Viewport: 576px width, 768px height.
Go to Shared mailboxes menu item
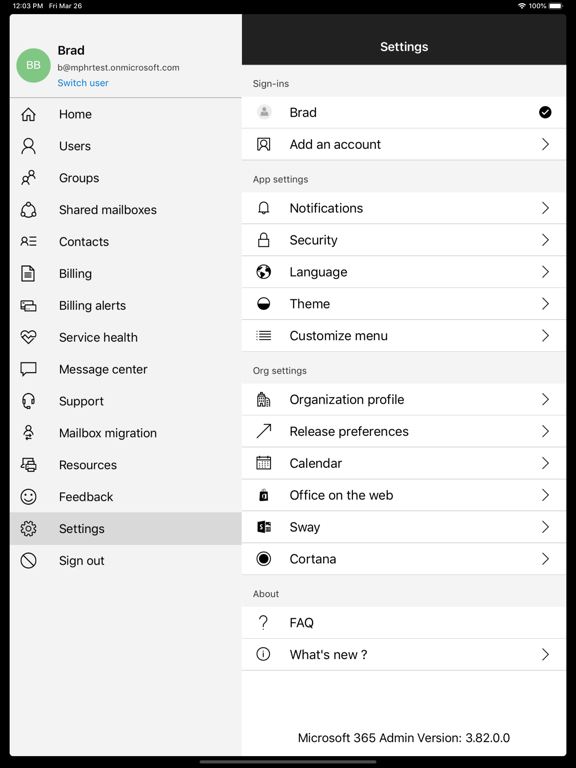pos(125,210)
